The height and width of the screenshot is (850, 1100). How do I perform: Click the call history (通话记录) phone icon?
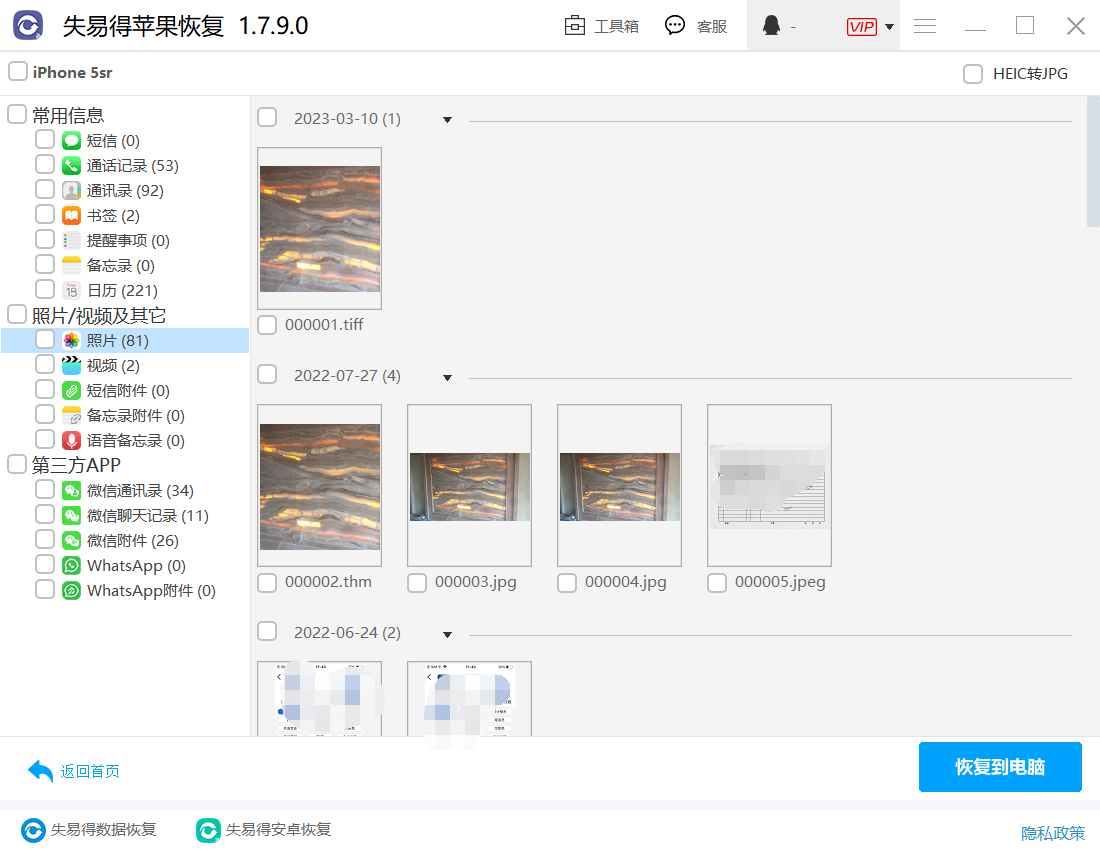click(x=71, y=166)
